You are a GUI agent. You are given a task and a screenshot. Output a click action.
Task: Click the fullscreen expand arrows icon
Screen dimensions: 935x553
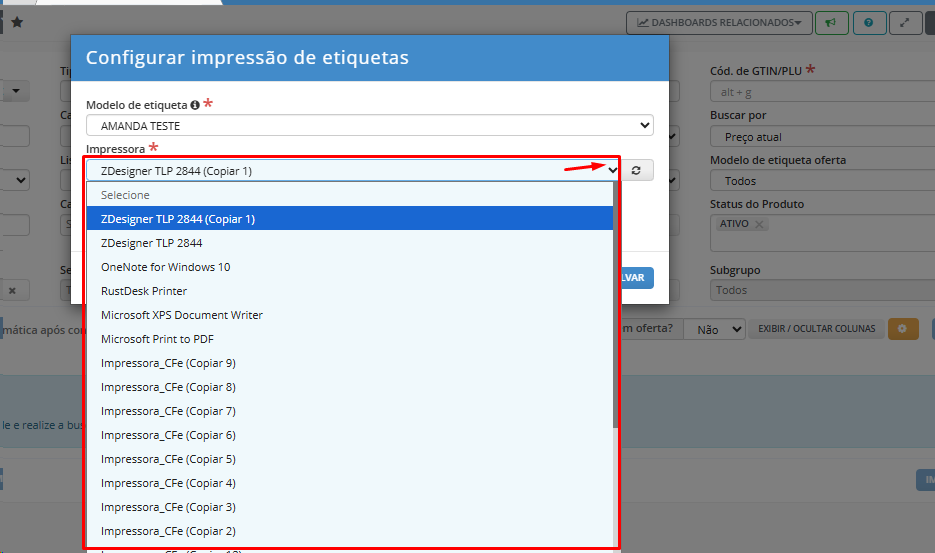[905, 22]
